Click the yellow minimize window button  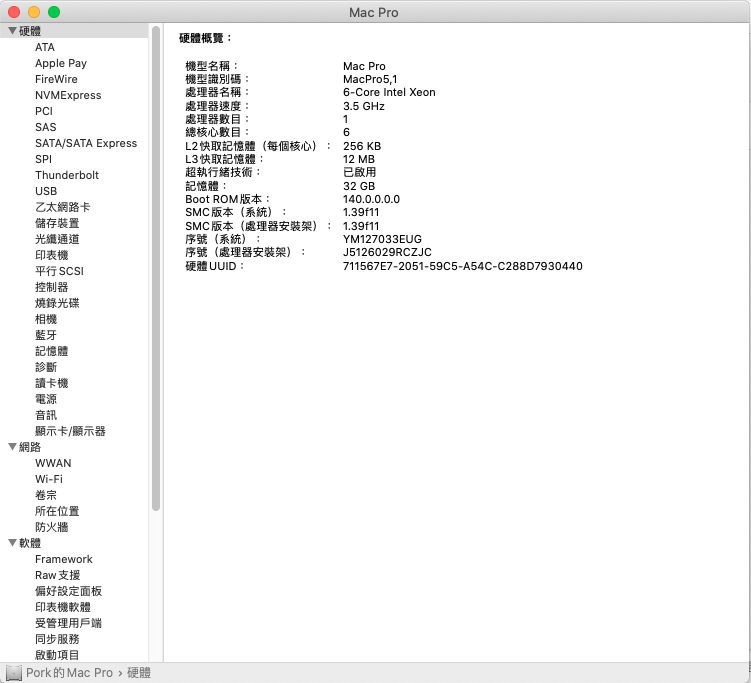[34, 12]
